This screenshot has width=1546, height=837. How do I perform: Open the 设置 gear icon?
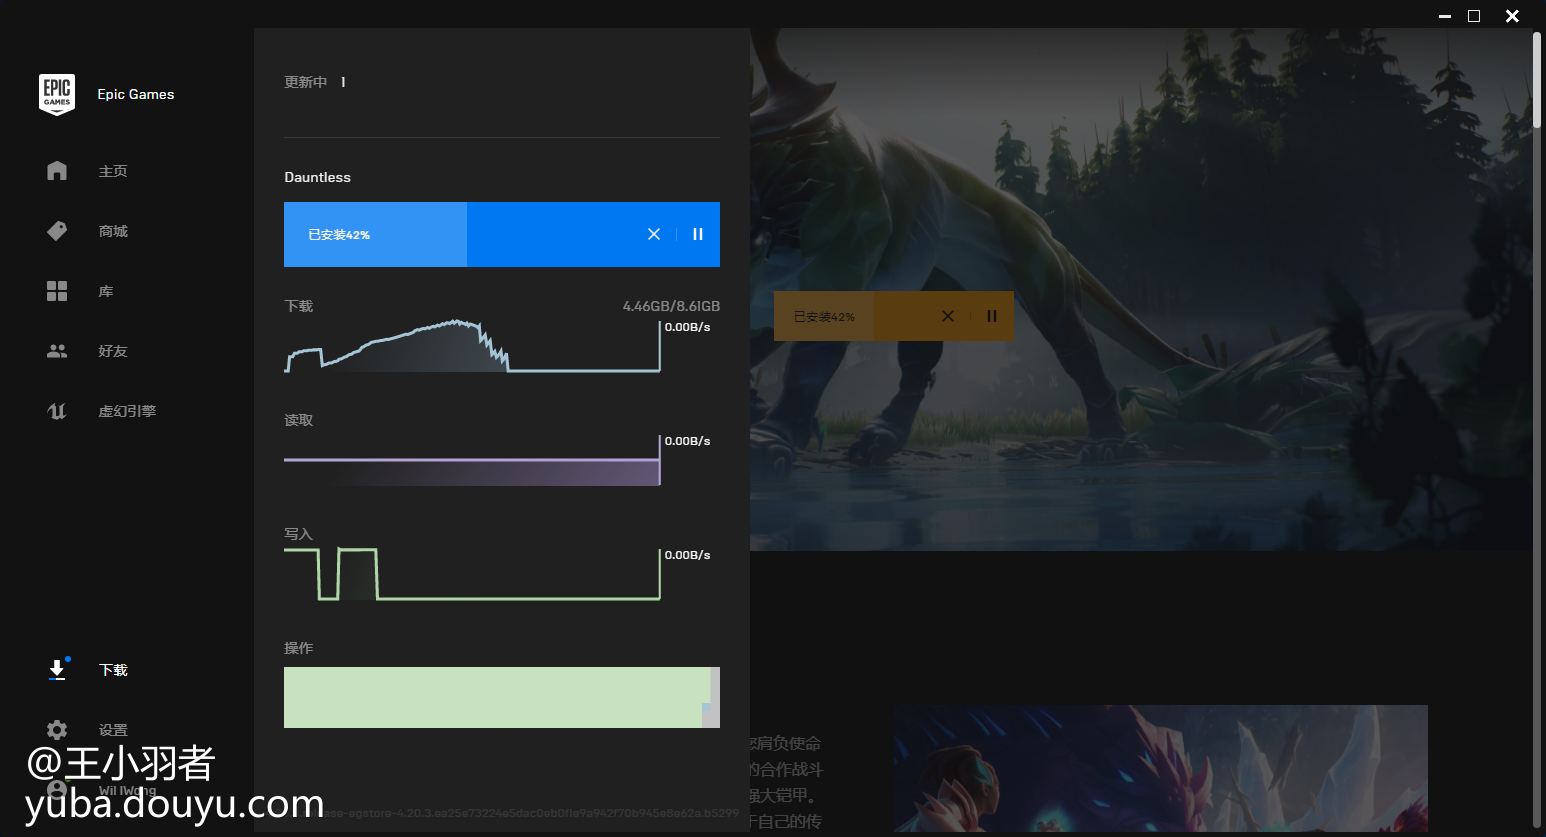click(57, 730)
